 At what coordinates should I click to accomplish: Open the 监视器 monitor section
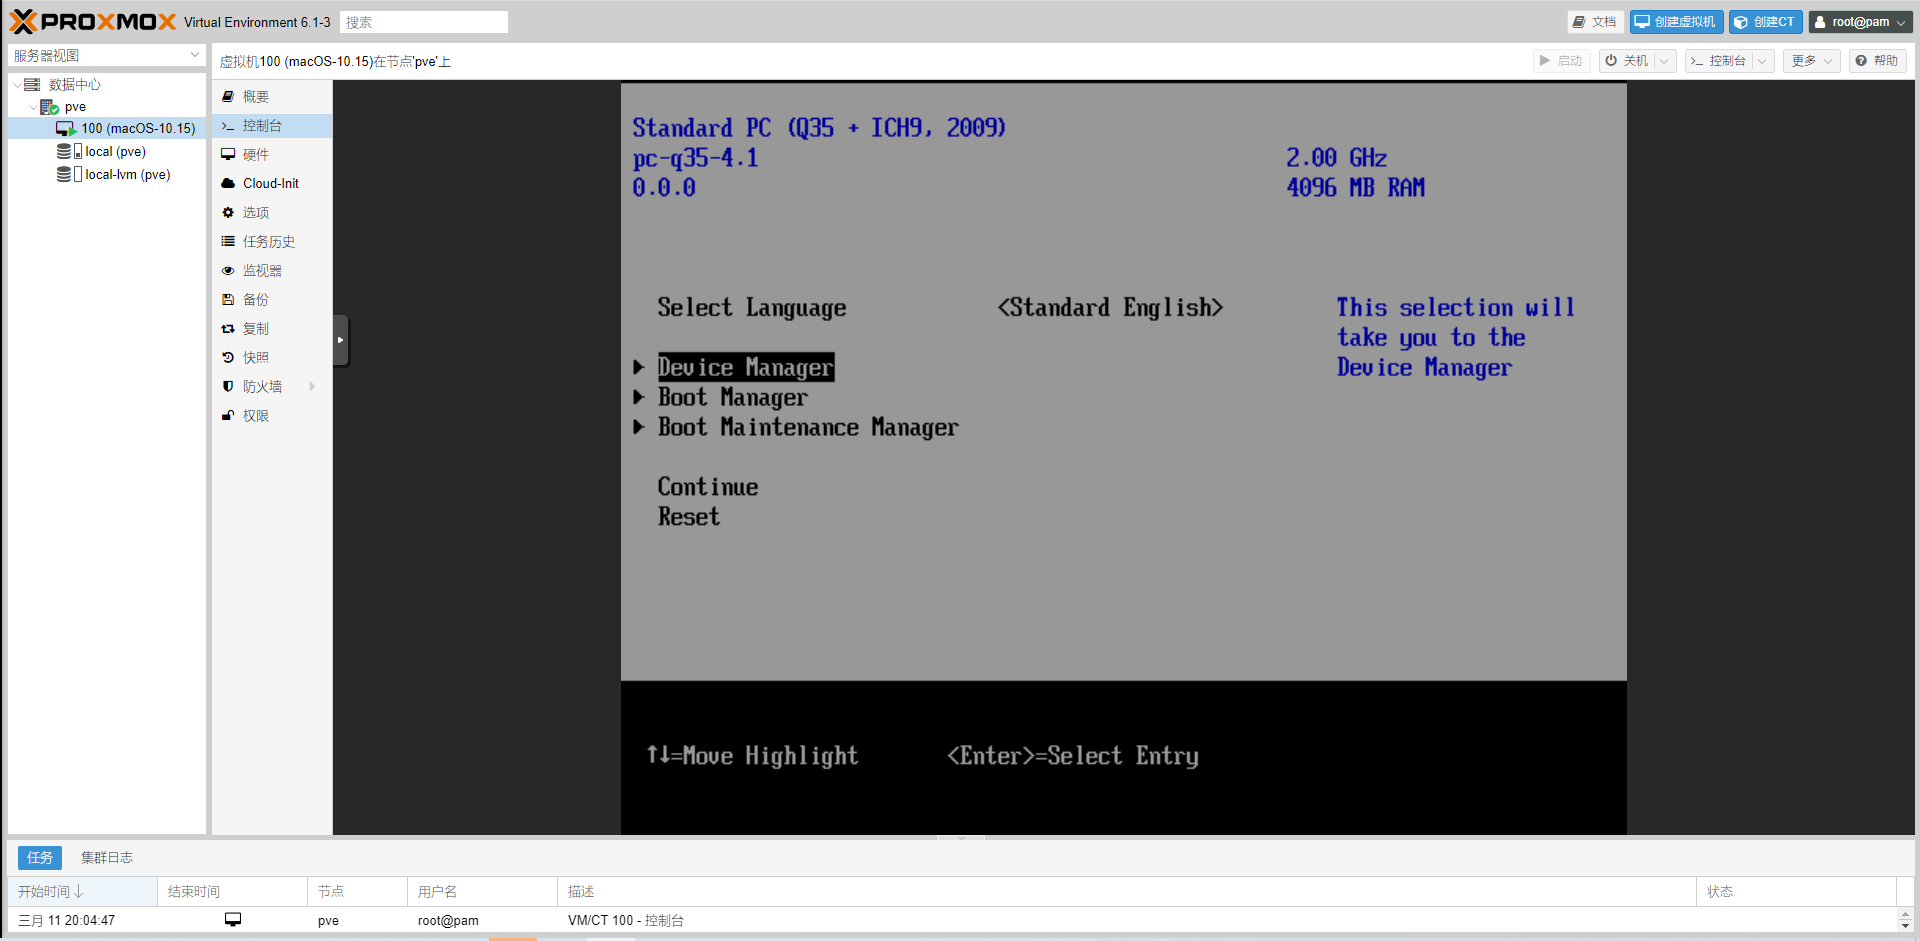pyautogui.click(x=261, y=271)
